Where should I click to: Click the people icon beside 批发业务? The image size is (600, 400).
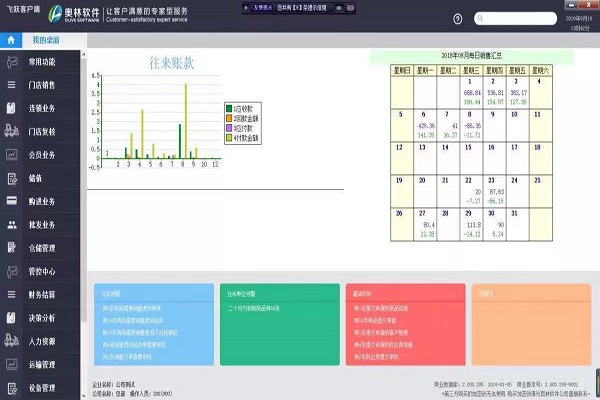11,225
